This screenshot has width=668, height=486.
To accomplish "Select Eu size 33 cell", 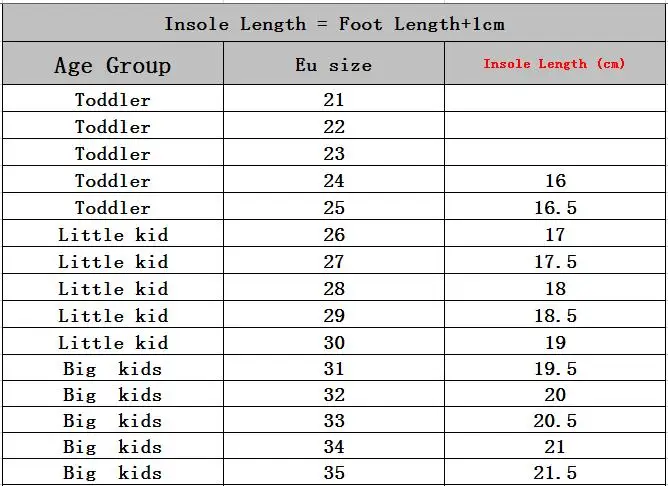I will pyautogui.click(x=334, y=420).
